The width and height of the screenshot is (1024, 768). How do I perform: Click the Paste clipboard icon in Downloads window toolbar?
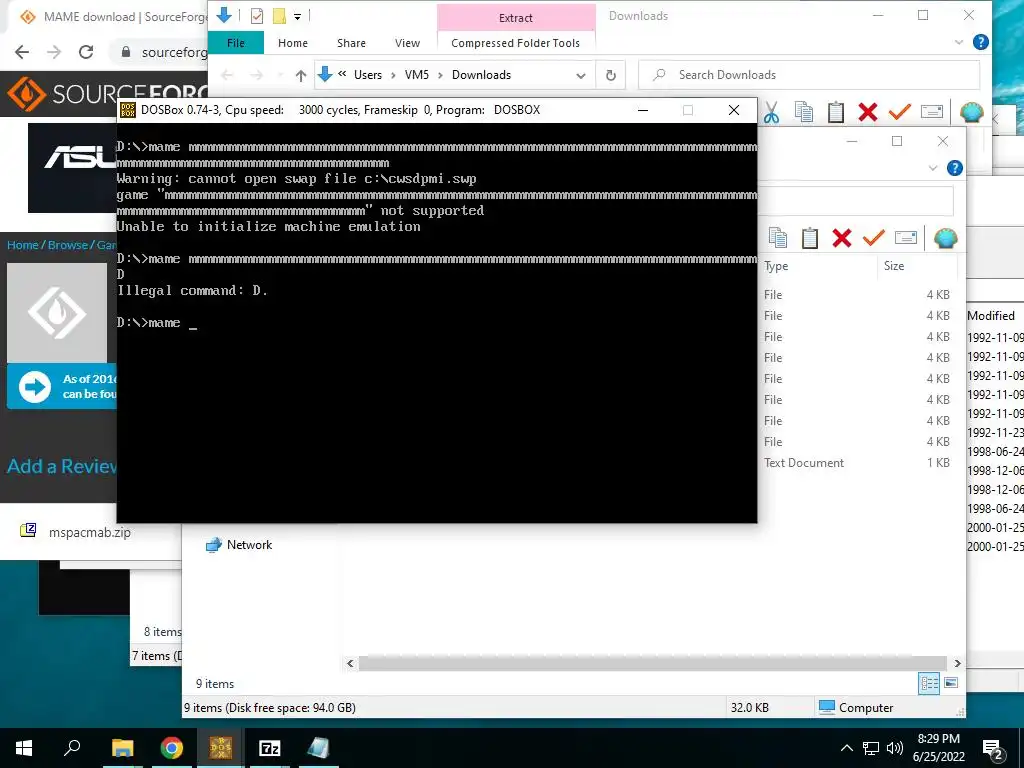[836, 112]
